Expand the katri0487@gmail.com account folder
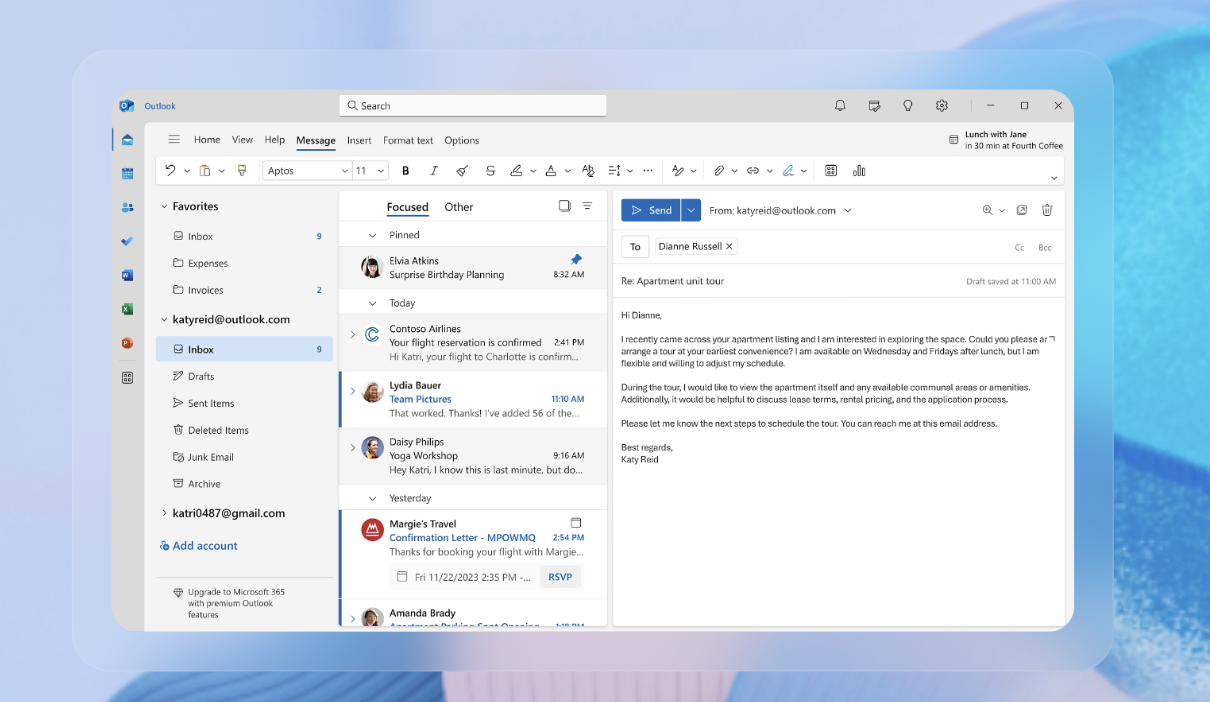The height and width of the screenshot is (702, 1210). (x=164, y=513)
